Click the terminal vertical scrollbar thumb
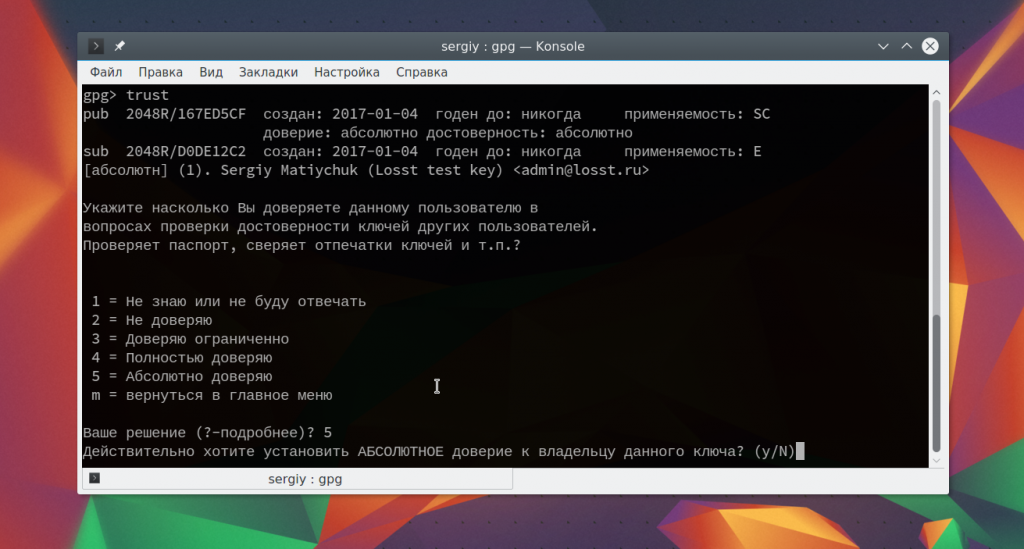Viewport: 1024px width, 549px height. [x=936, y=383]
